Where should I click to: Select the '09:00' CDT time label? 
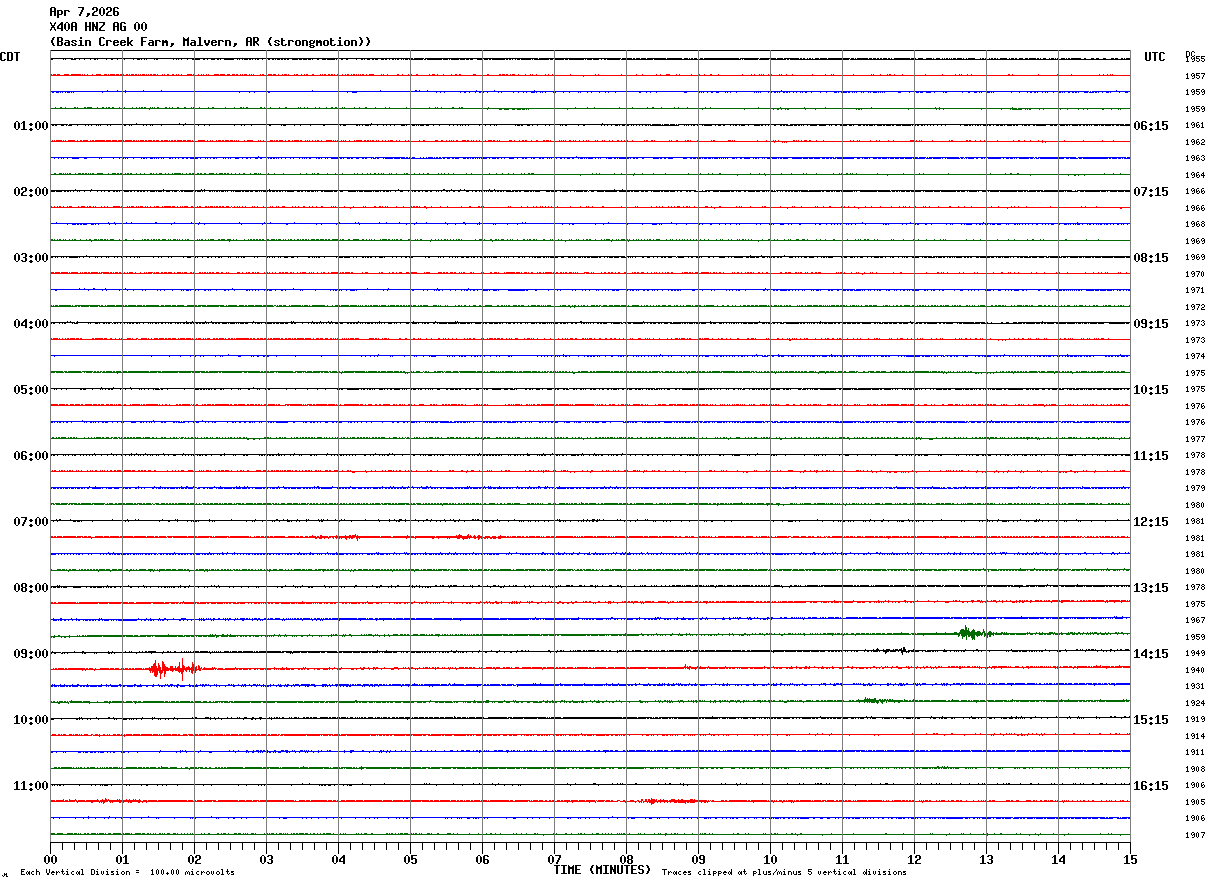pos(31,654)
